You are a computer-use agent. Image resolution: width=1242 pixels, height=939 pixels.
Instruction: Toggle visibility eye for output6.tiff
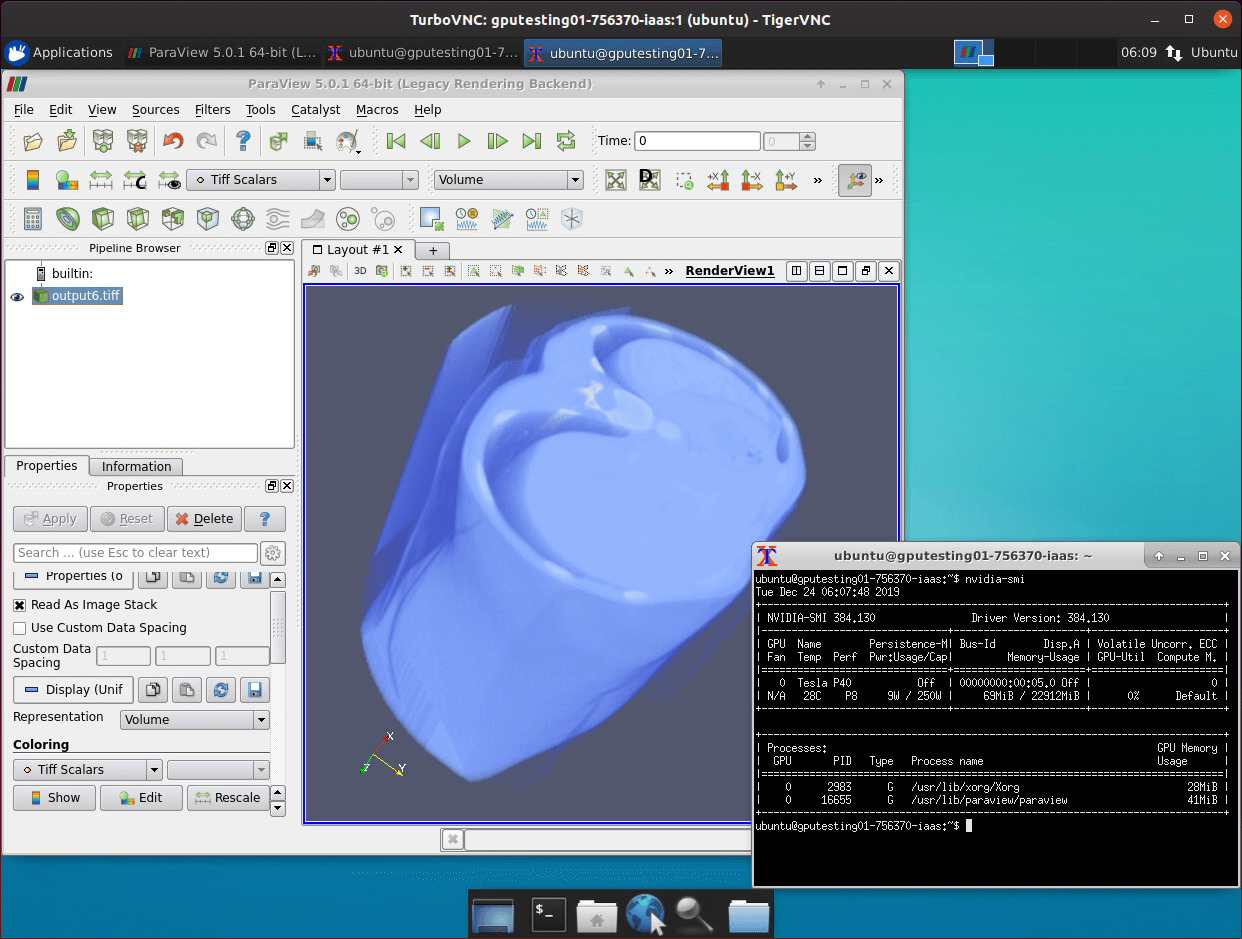pos(17,296)
